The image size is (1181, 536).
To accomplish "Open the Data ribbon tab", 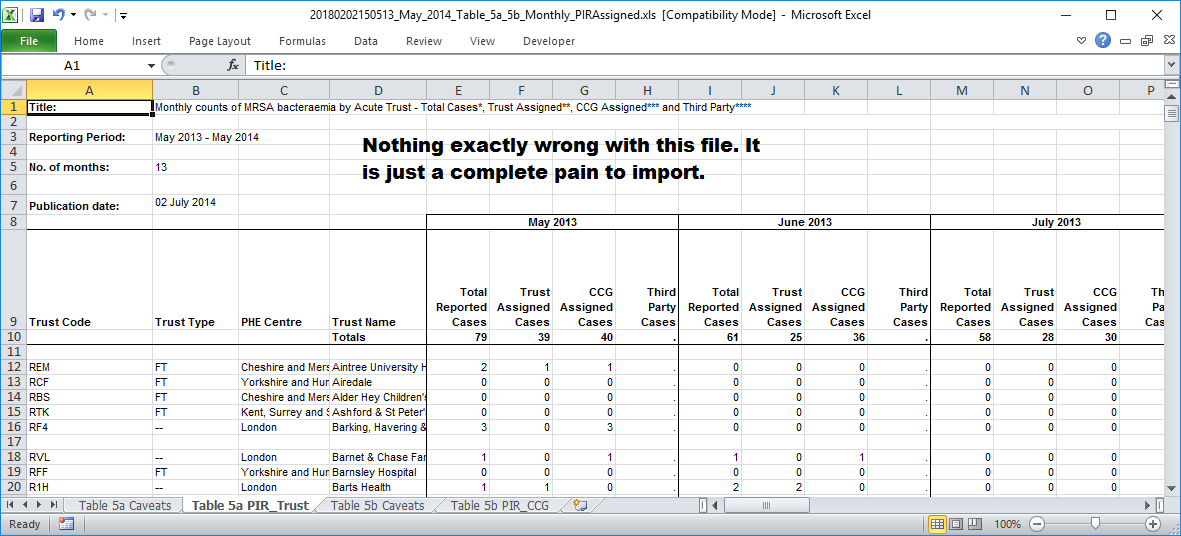I will coord(365,41).
